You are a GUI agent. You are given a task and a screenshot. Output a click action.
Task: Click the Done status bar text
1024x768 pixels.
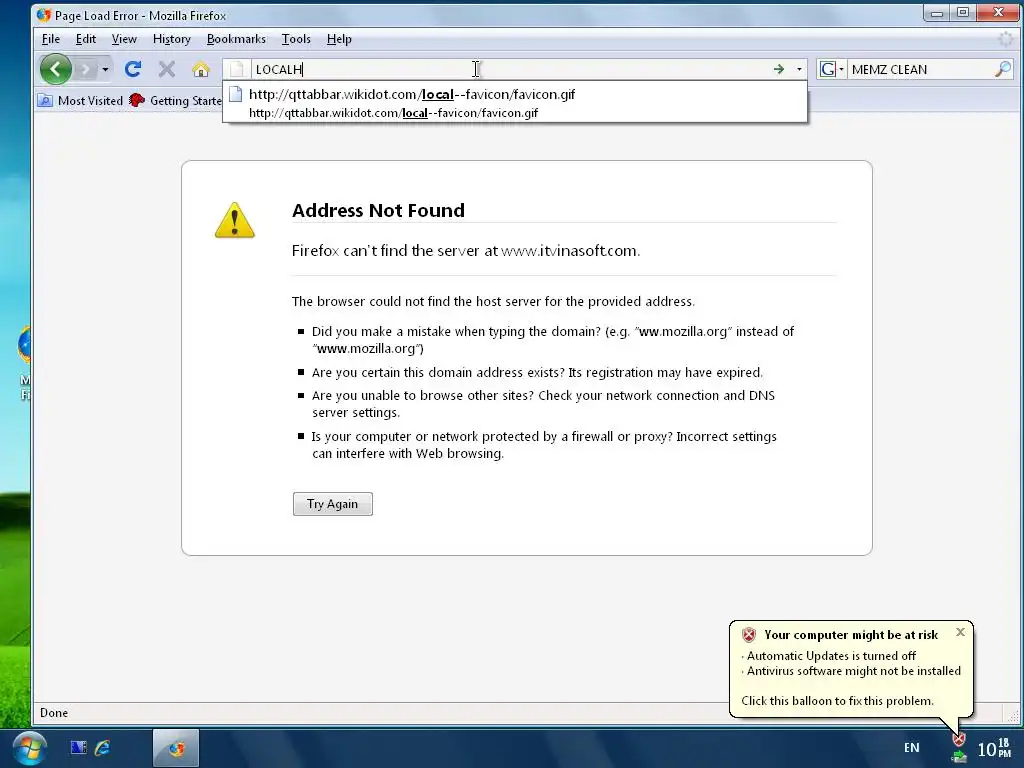point(54,713)
